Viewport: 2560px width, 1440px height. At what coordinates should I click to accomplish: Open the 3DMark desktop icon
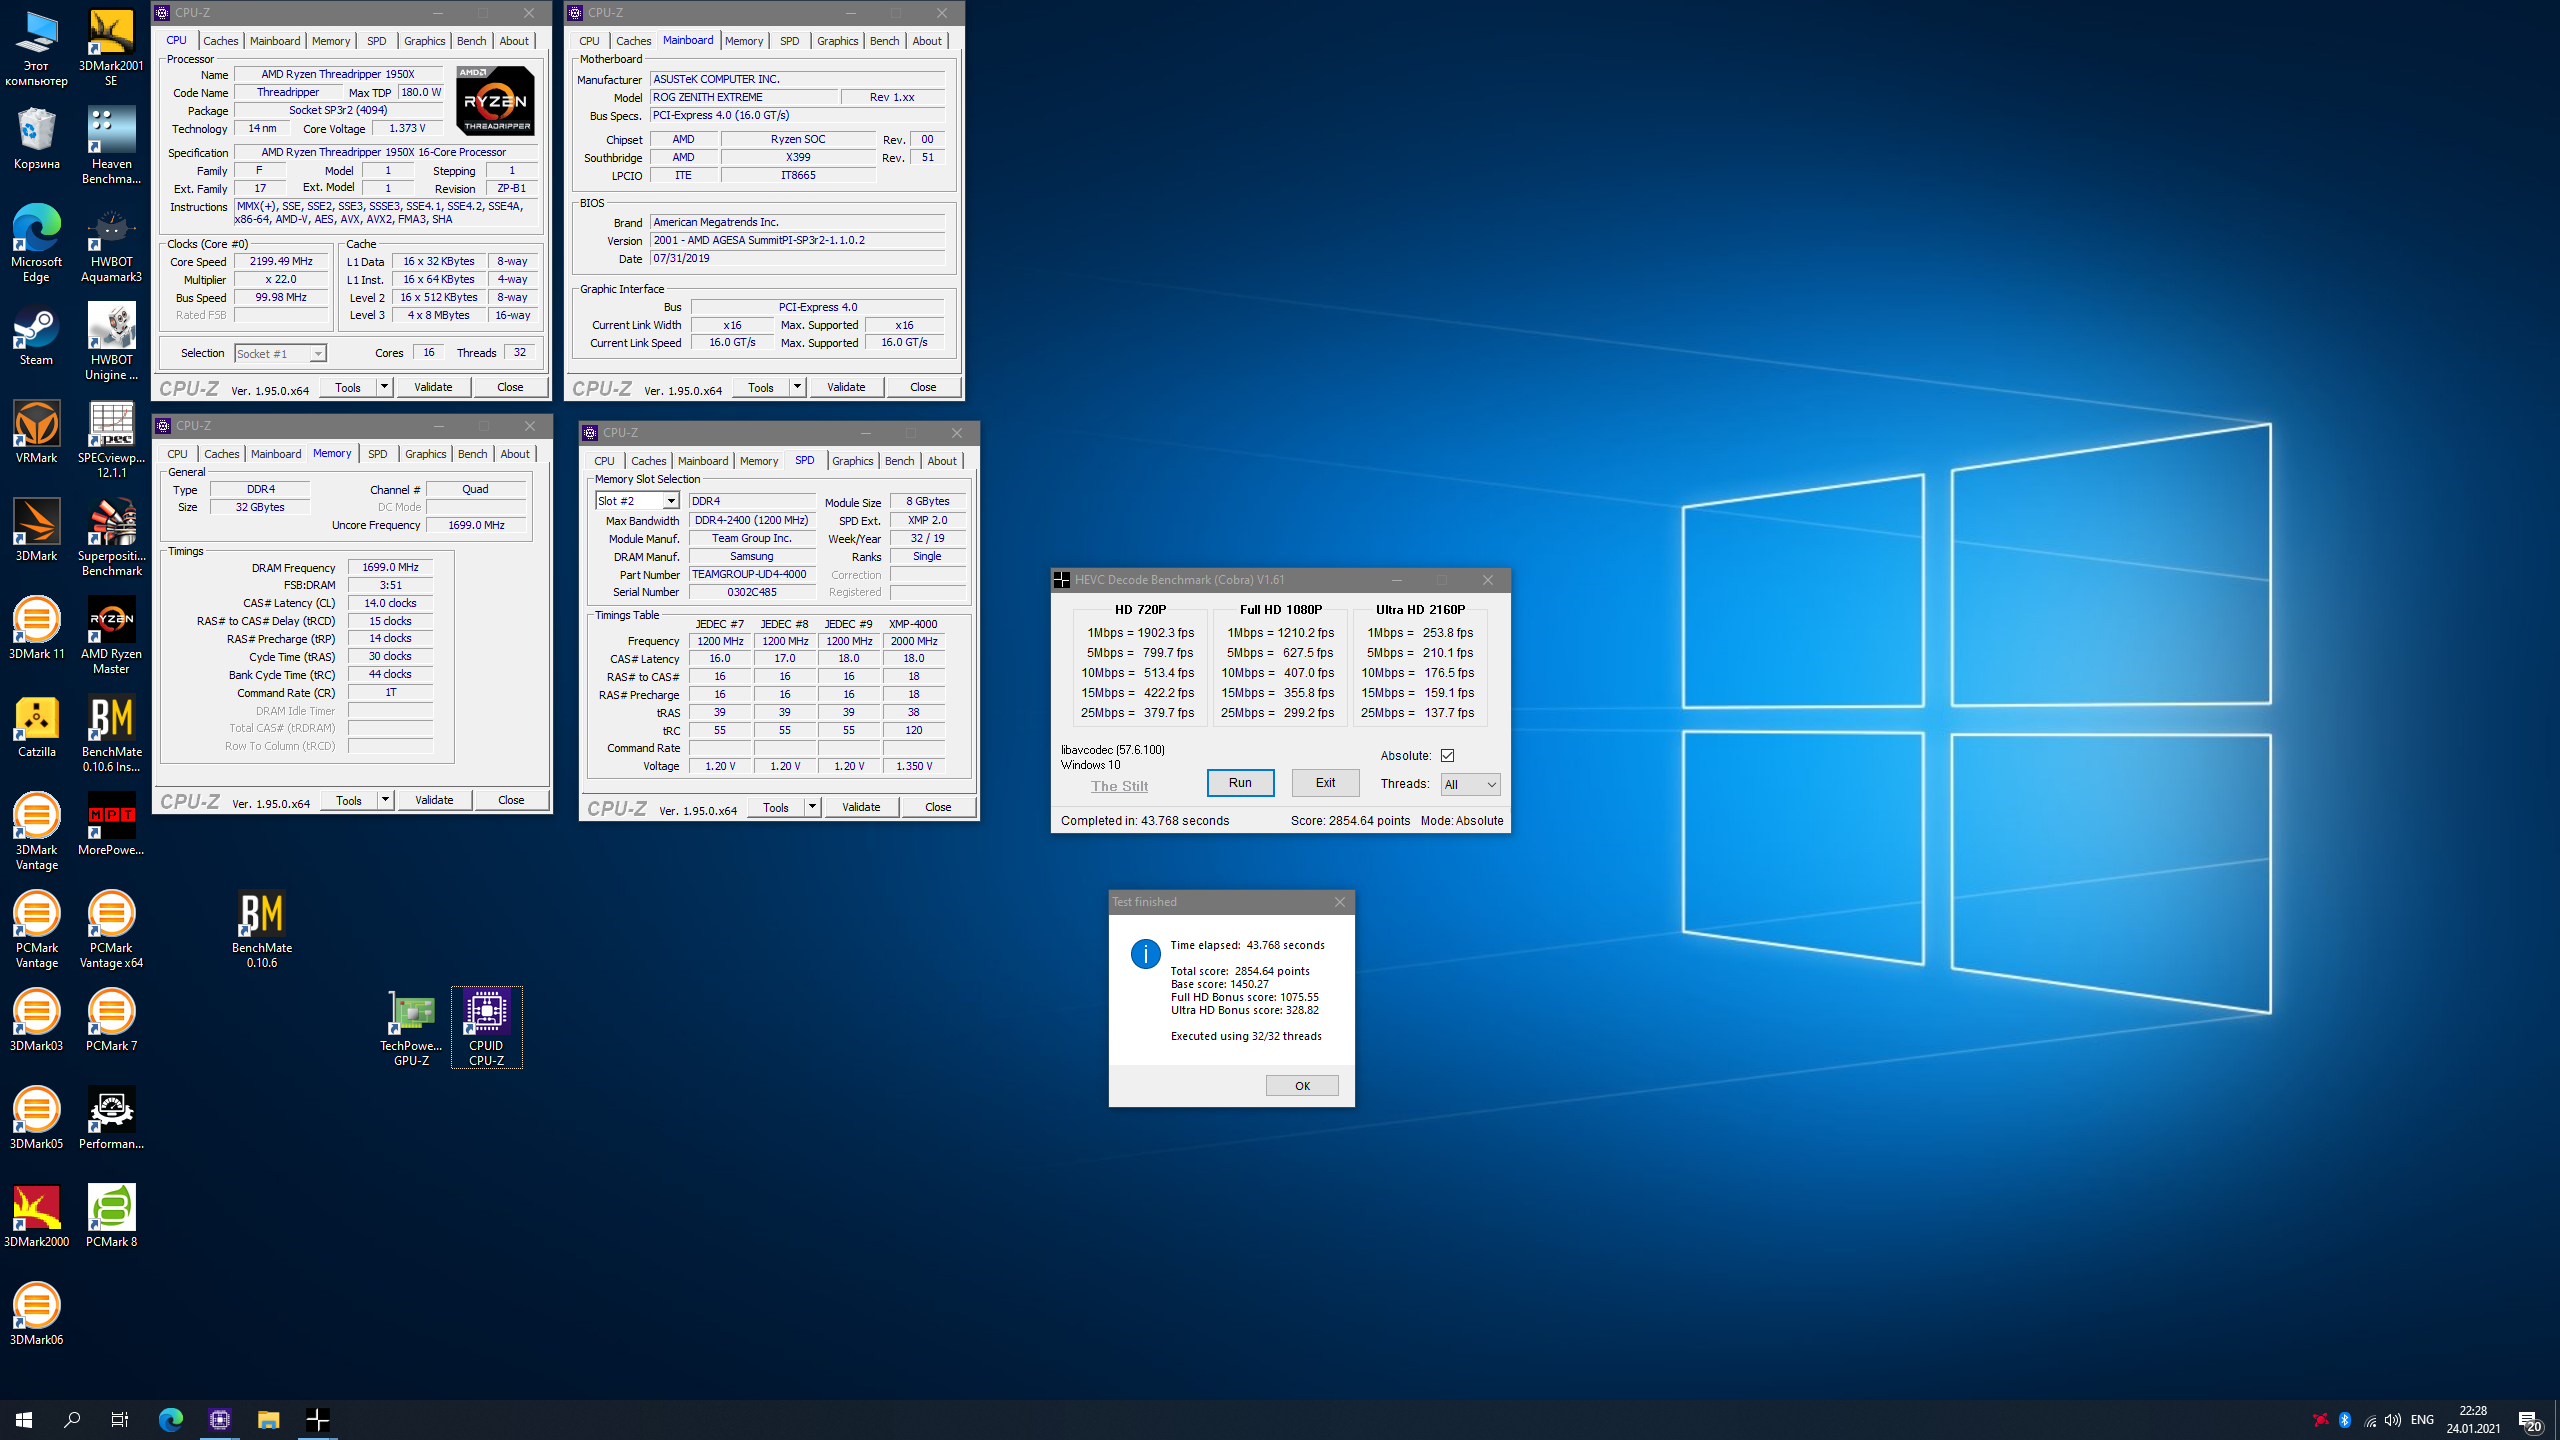pyautogui.click(x=36, y=531)
